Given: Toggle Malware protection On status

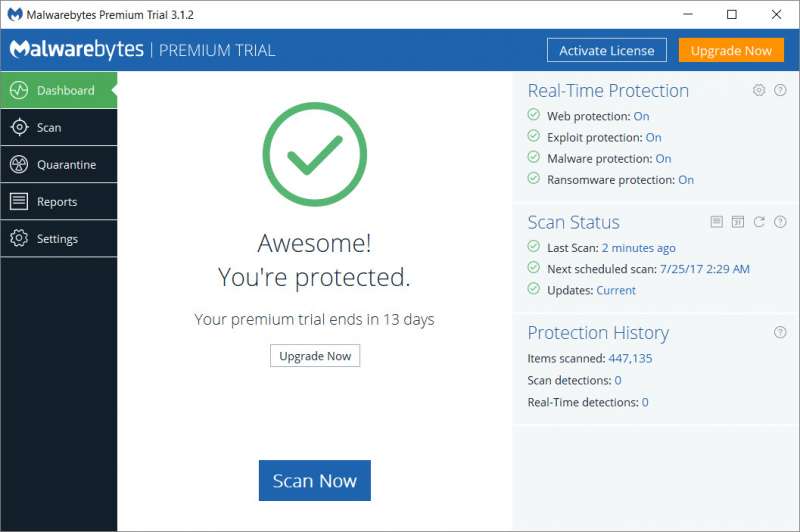Looking at the screenshot, I should coord(663,159).
